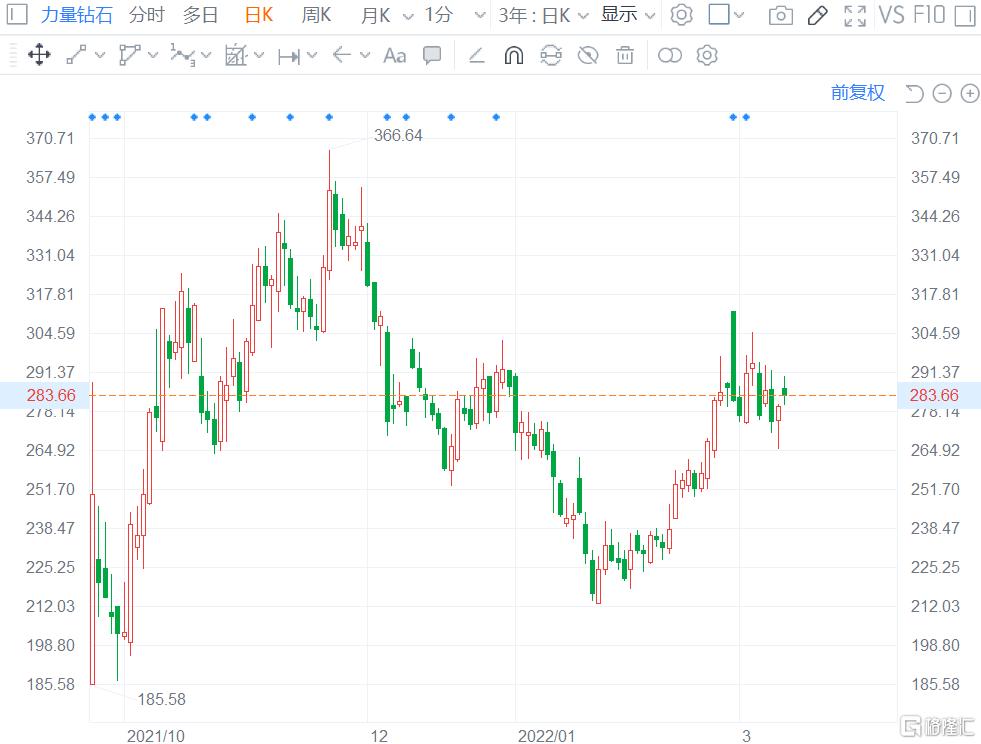Open the 显示 display dropdown
The height and width of the screenshot is (744, 981).
pyautogui.click(x=628, y=15)
